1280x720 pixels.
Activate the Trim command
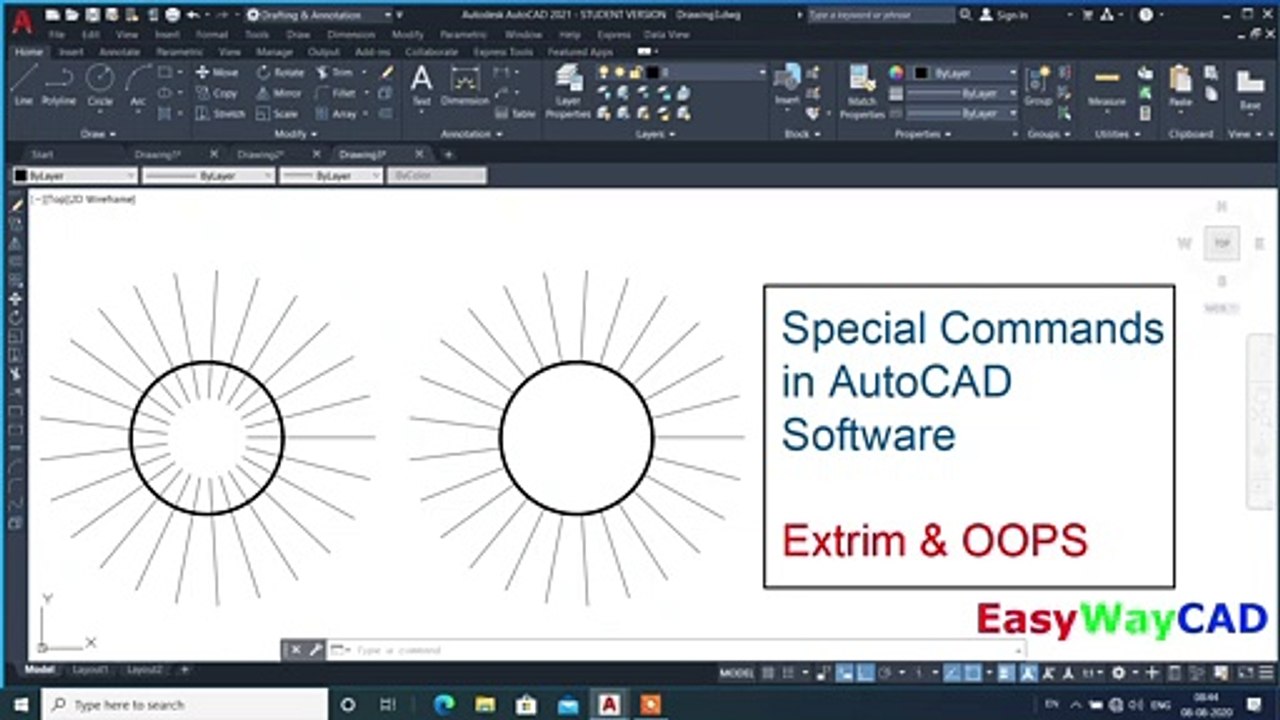(x=335, y=72)
